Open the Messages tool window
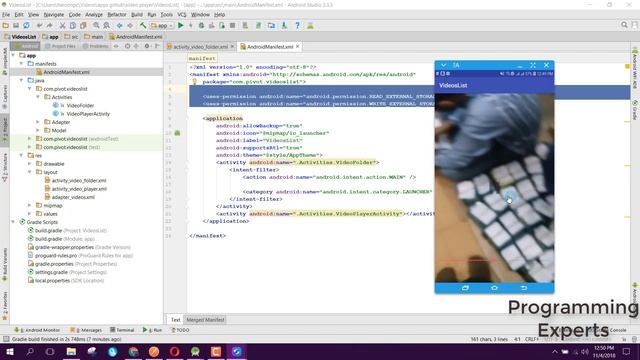 pos(86,330)
